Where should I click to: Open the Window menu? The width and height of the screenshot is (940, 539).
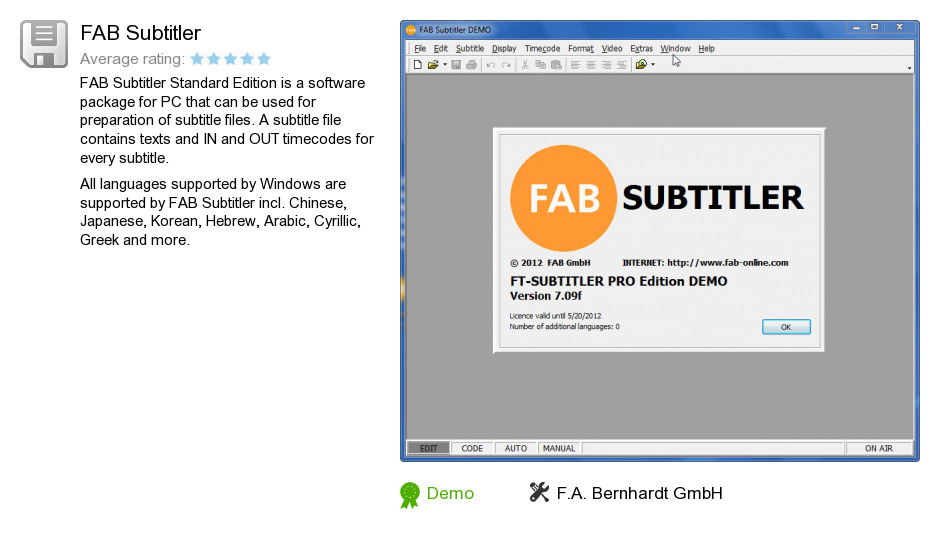pyautogui.click(x=676, y=49)
